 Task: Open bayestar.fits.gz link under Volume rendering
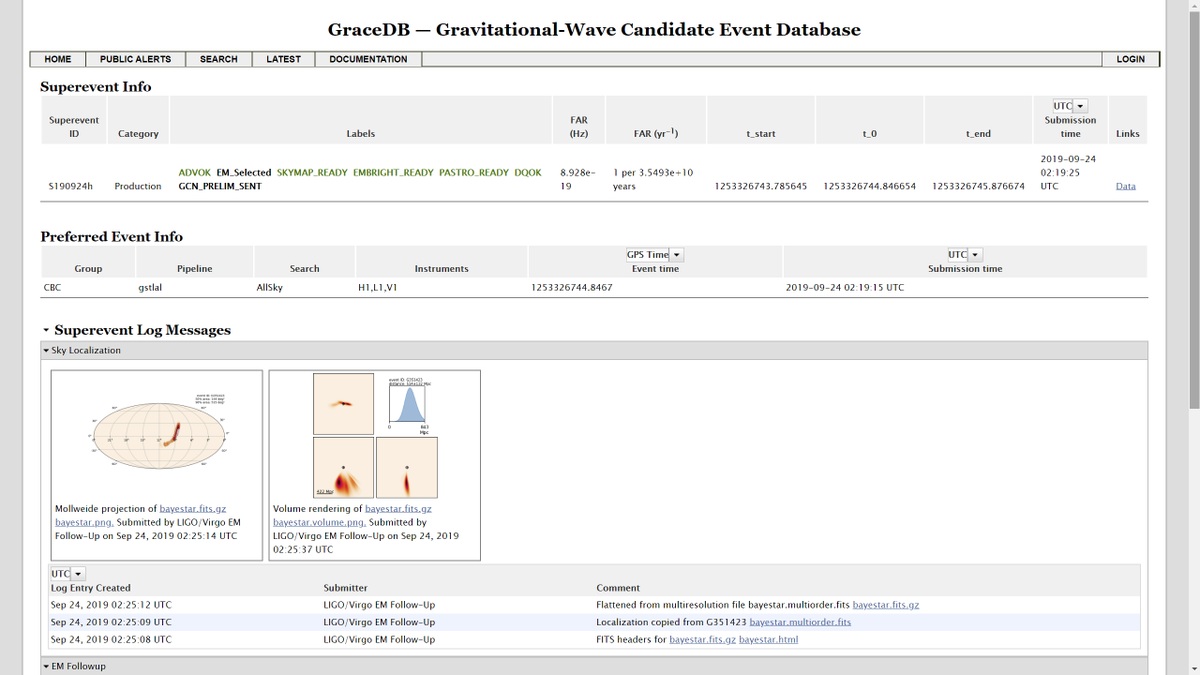point(398,509)
